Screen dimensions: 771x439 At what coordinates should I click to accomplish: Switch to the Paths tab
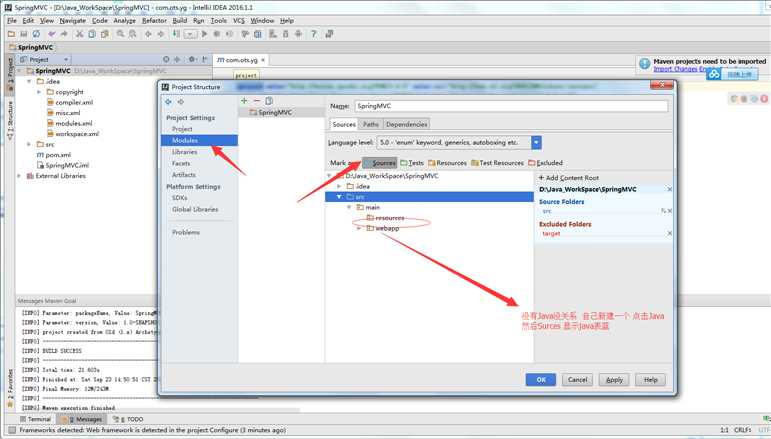click(371, 124)
